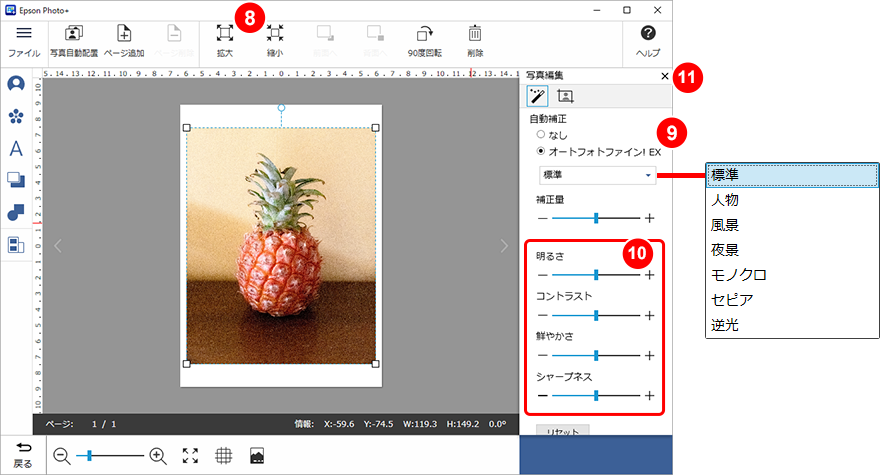Select the text tool in left sidebar
The image size is (880, 475).
coord(16,149)
